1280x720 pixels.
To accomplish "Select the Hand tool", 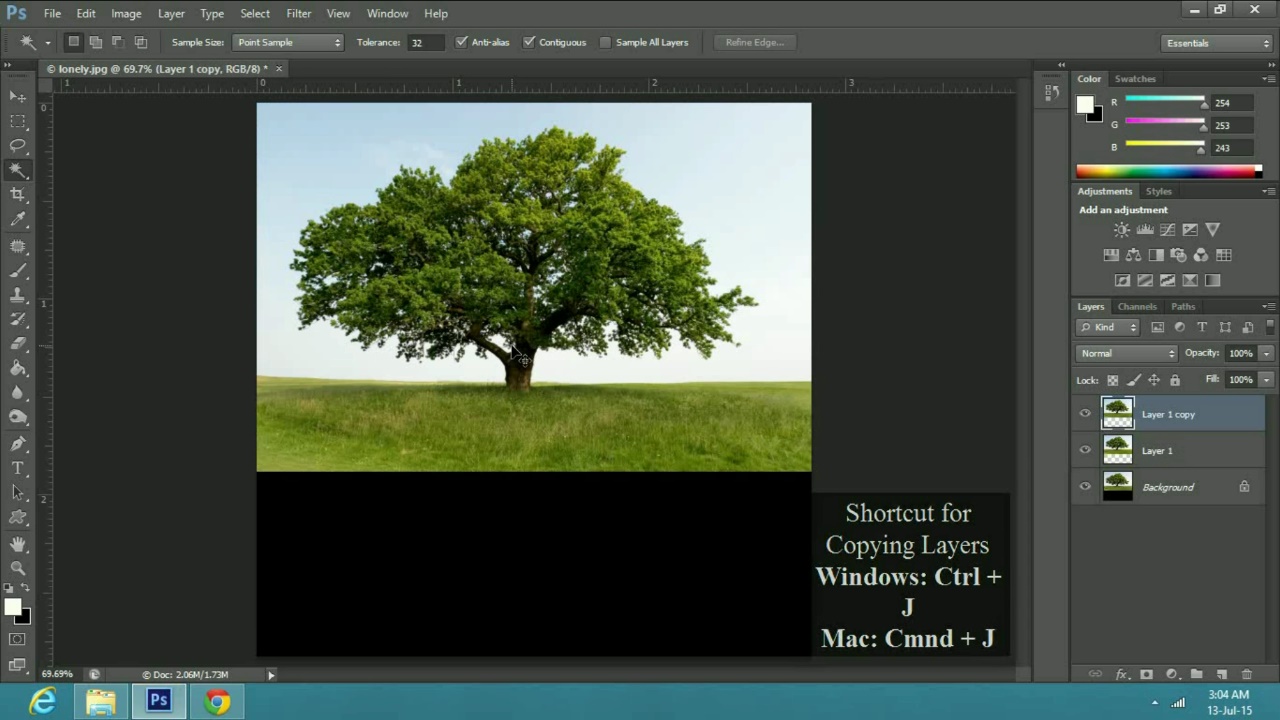I will 18,544.
